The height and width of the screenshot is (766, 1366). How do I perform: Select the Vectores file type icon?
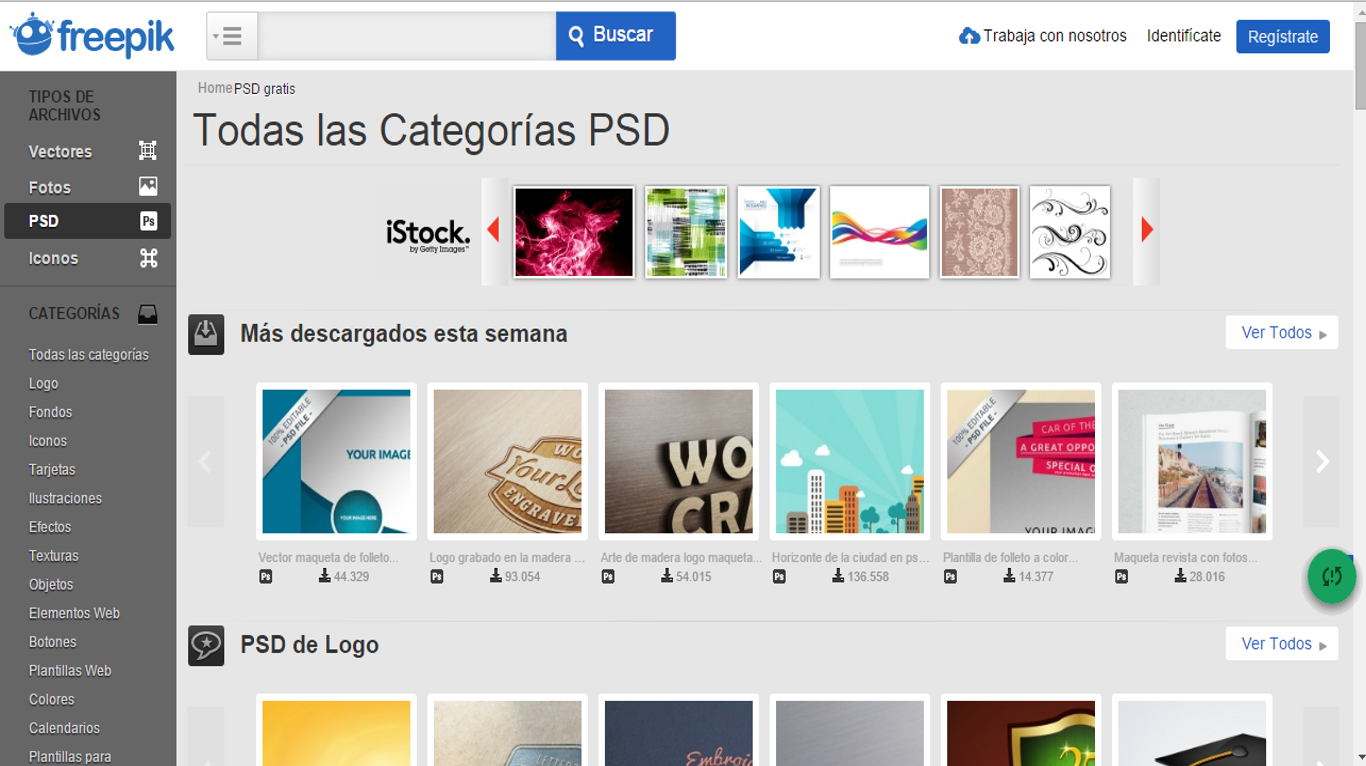[x=146, y=150]
